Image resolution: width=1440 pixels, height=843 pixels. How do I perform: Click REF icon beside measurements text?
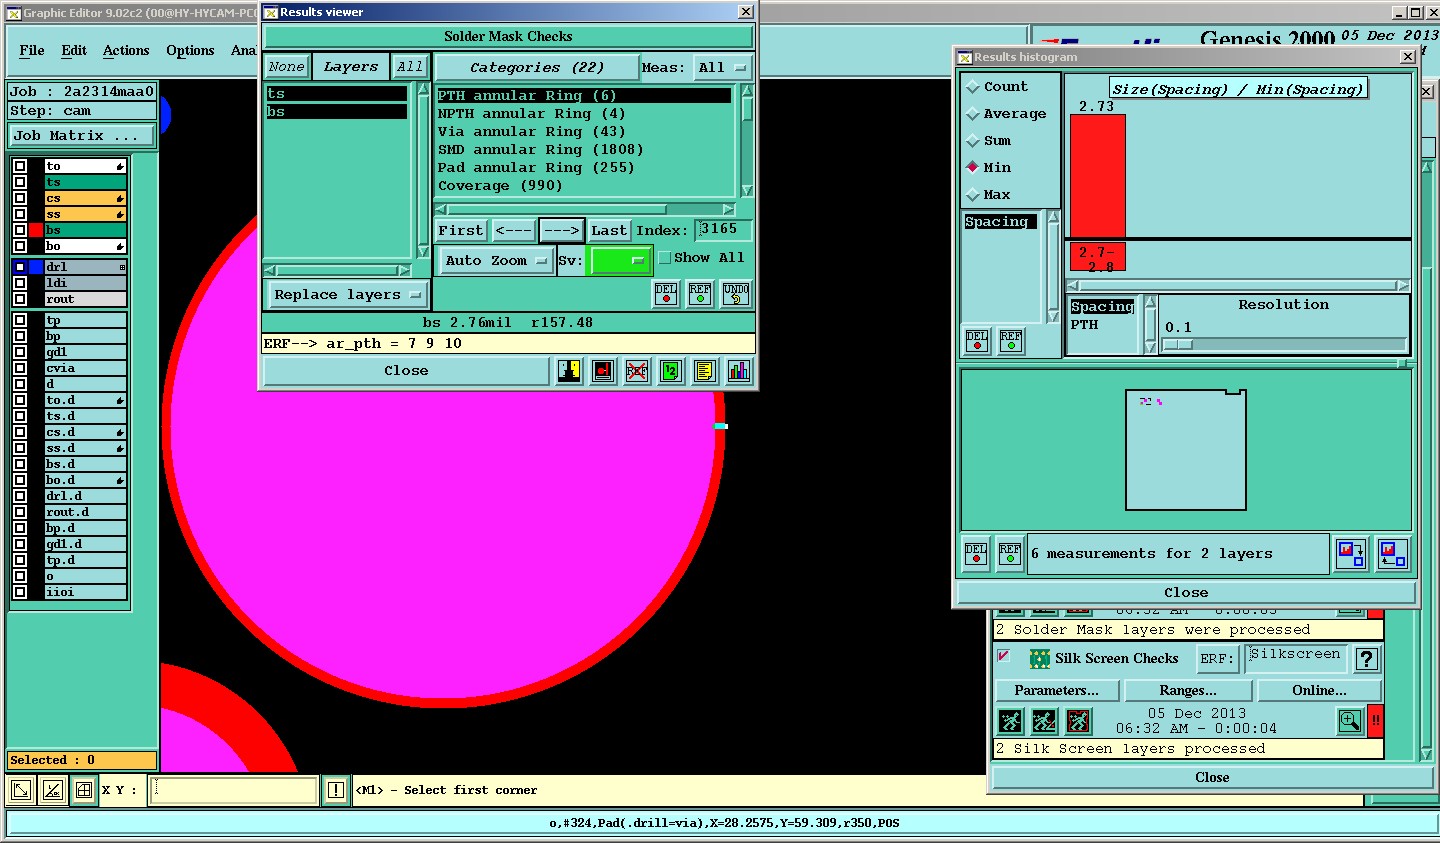(x=1010, y=553)
